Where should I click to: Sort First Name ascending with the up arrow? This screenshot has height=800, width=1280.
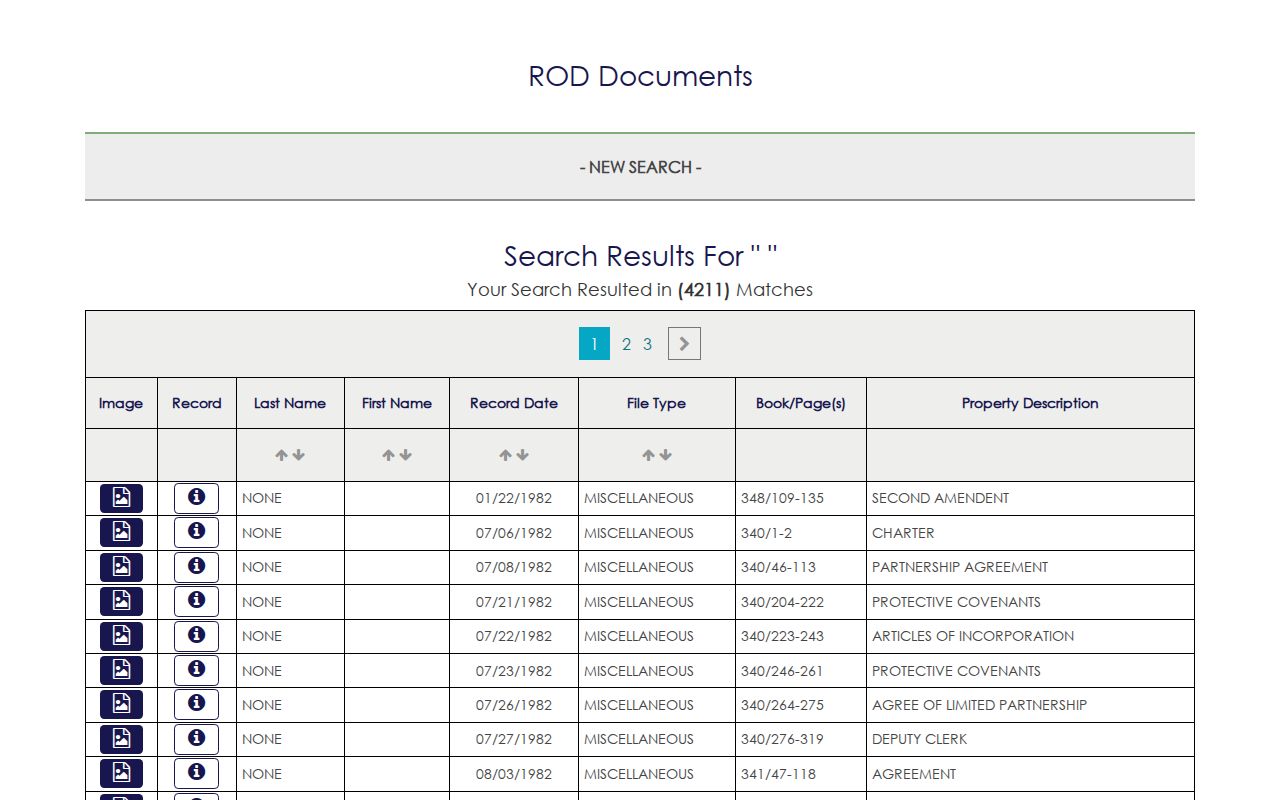(389, 455)
